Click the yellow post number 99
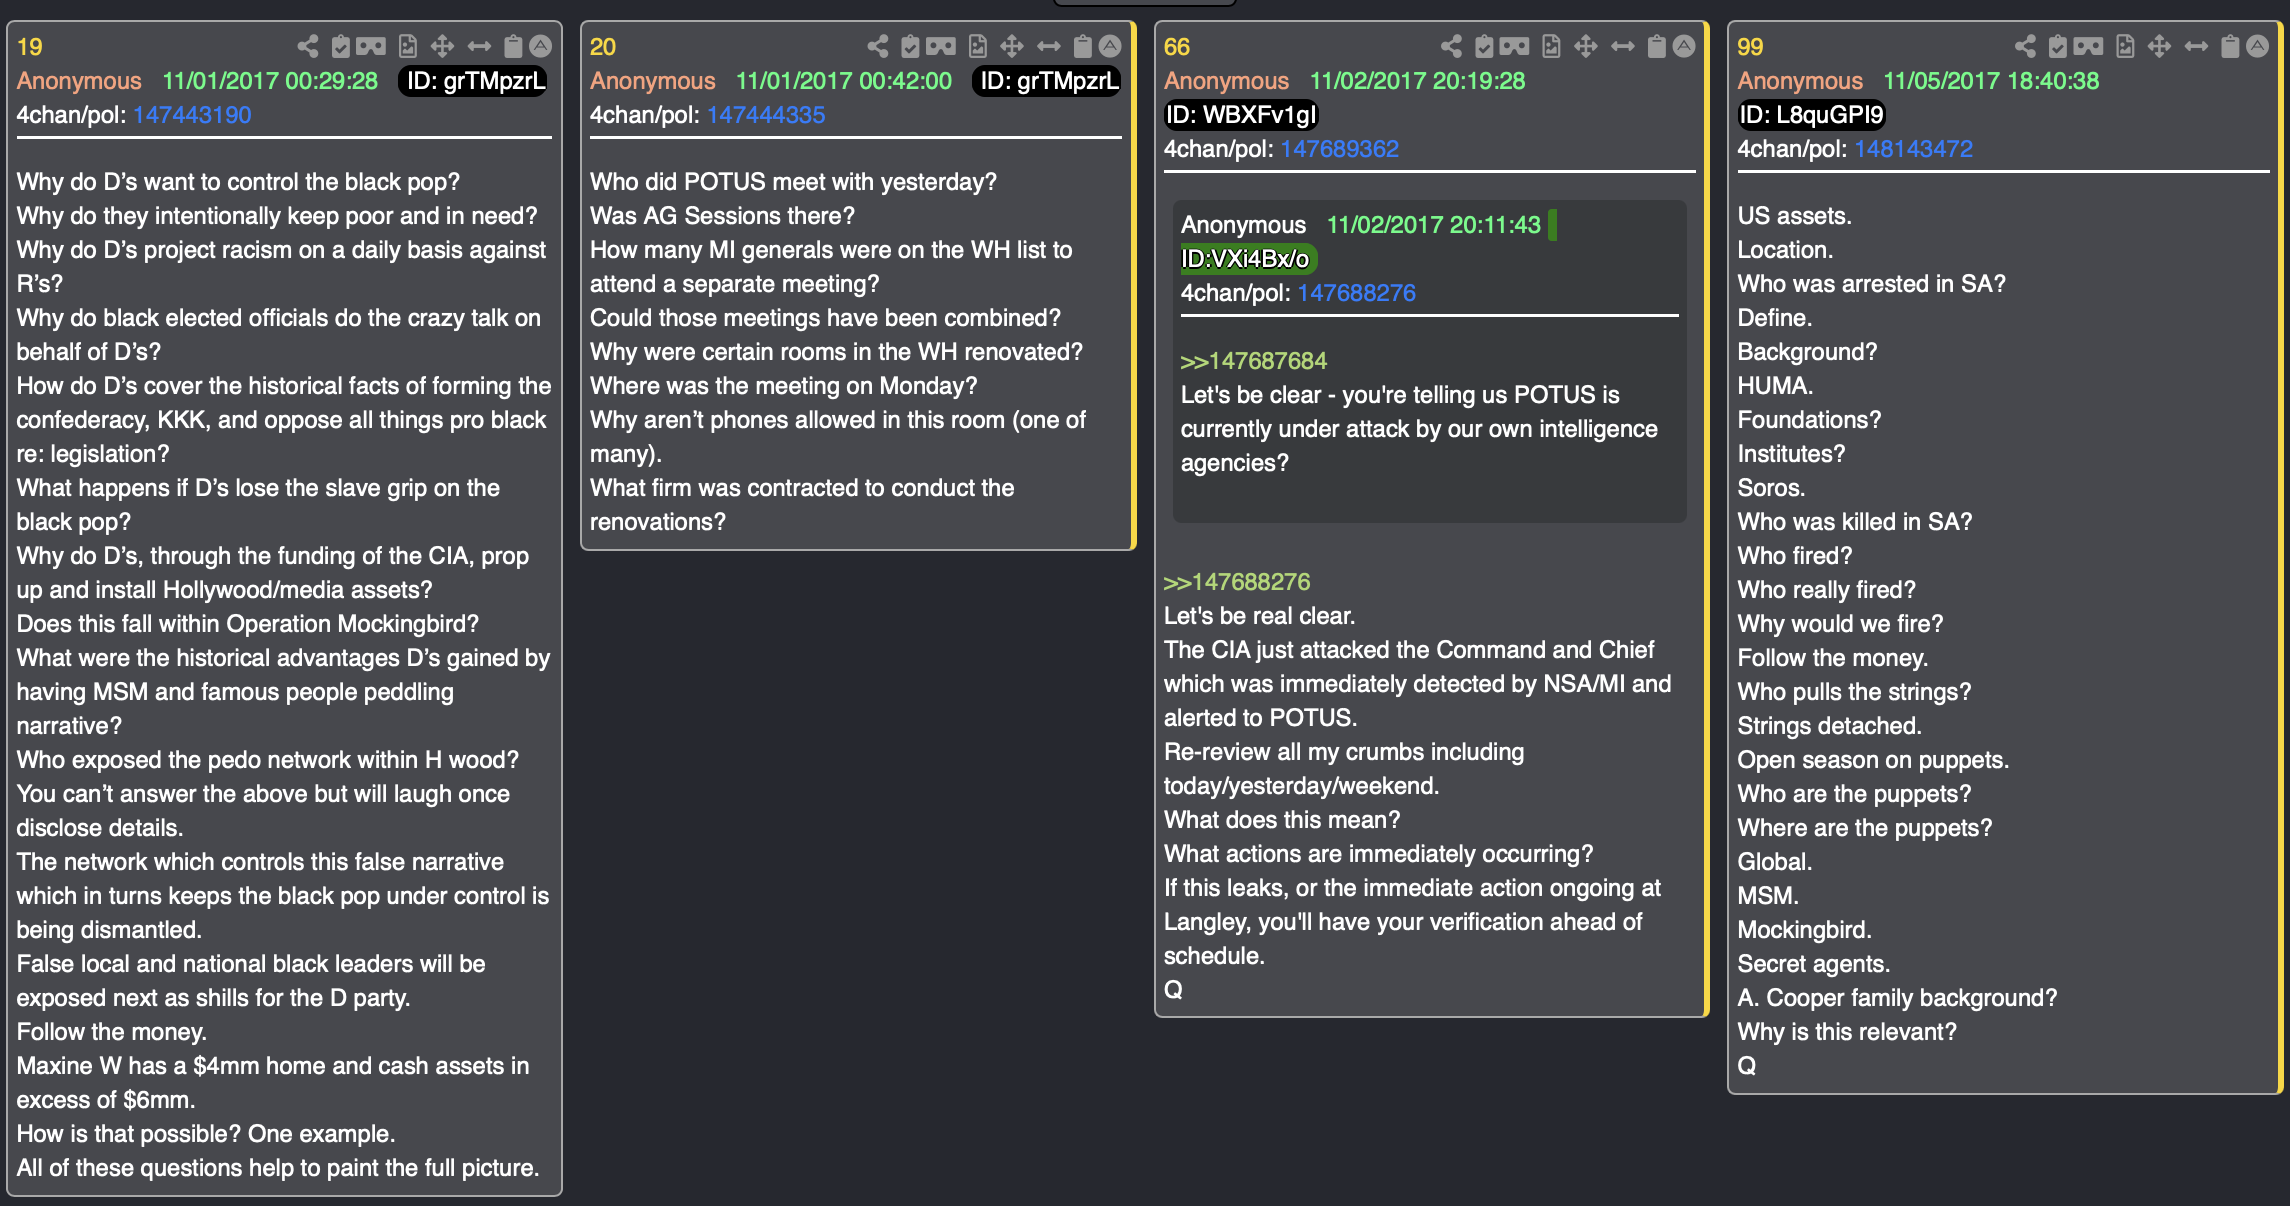Screen dimensions: 2290x1206 coord(1750,47)
